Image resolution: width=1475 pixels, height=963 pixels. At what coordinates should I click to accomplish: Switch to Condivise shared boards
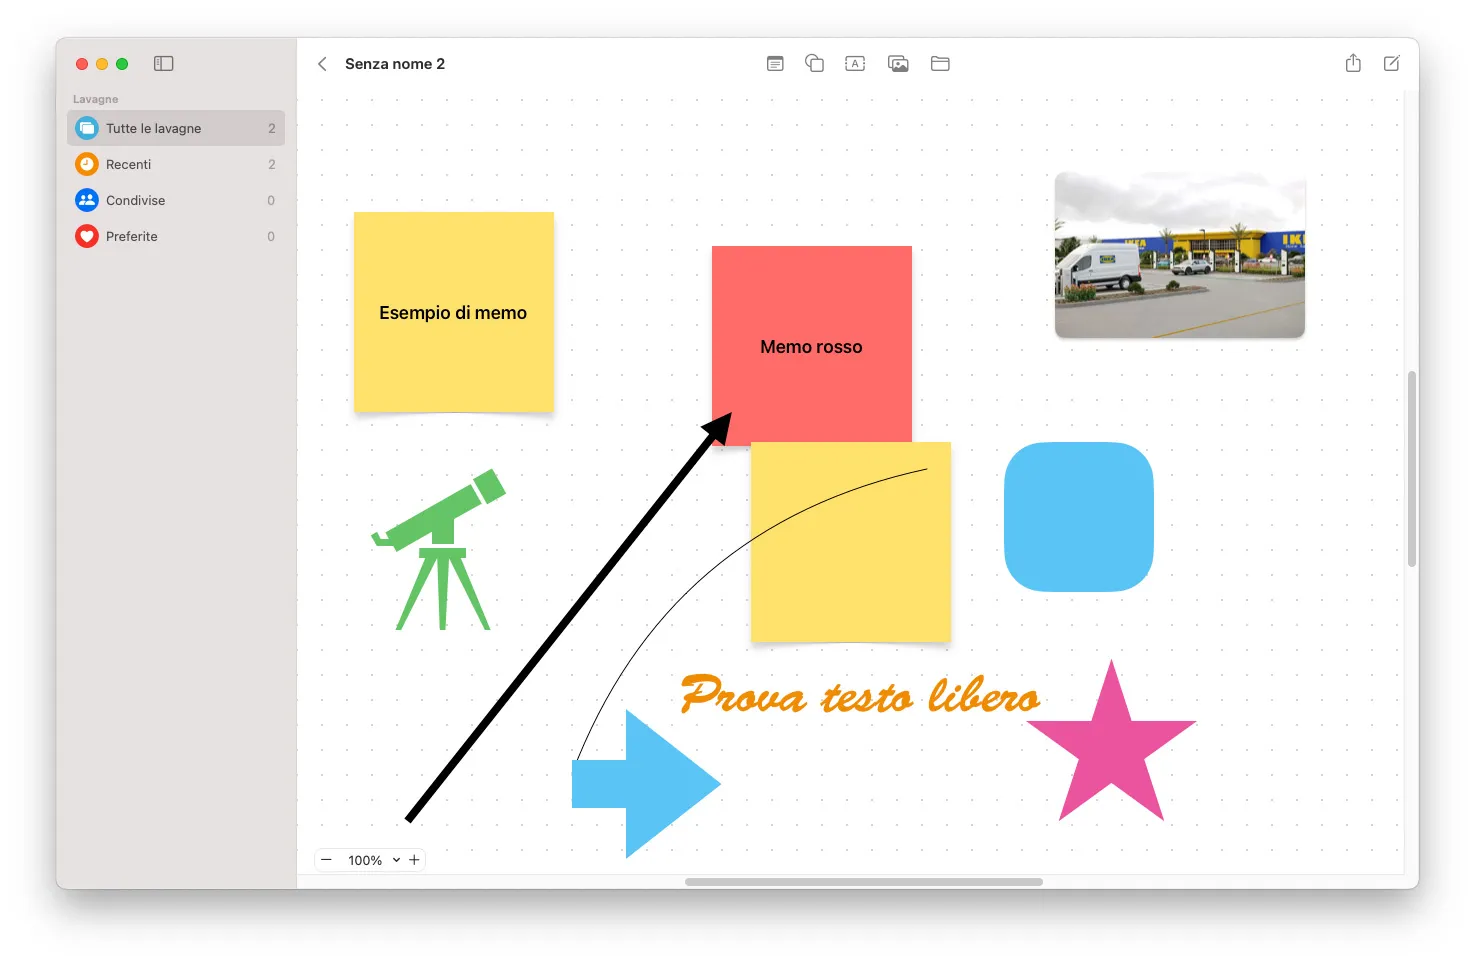point(135,200)
